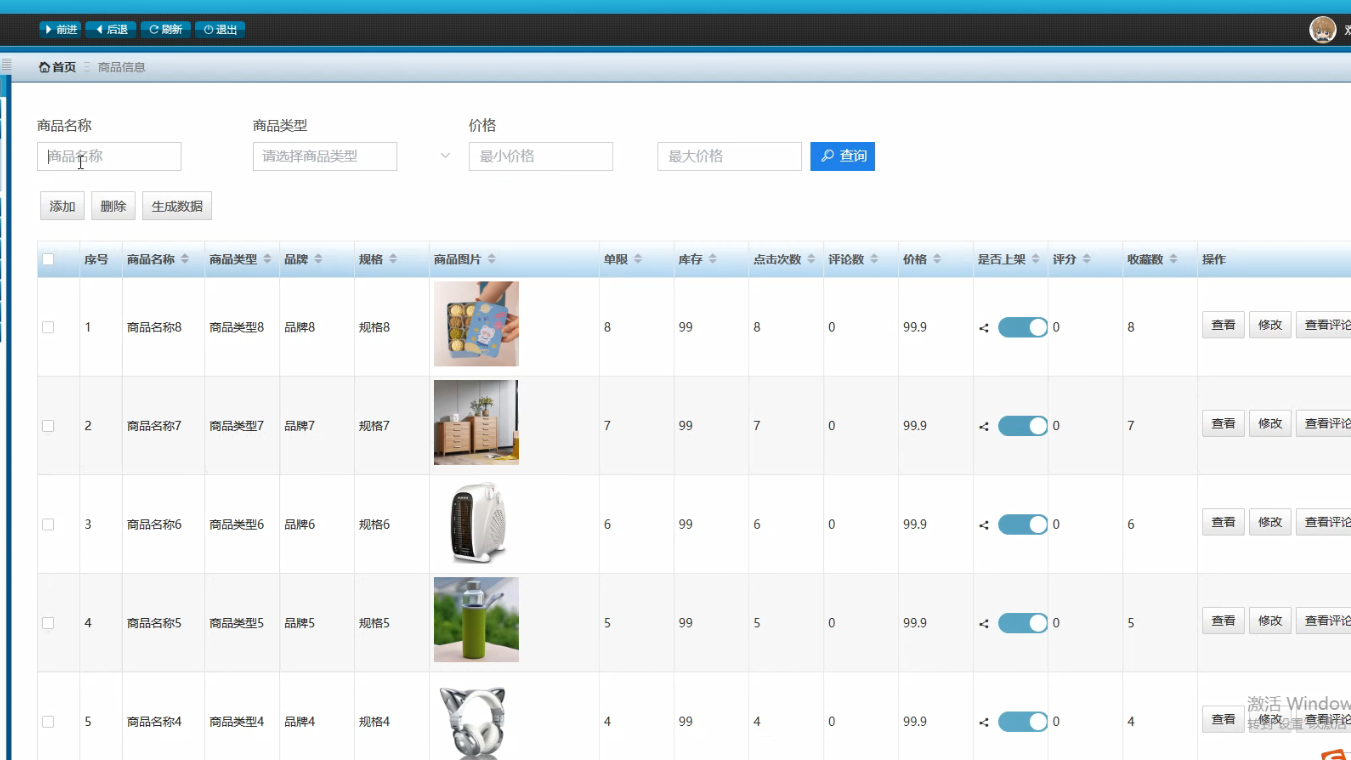
Task: Go to 首页 breadcrumb
Action: (57, 67)
